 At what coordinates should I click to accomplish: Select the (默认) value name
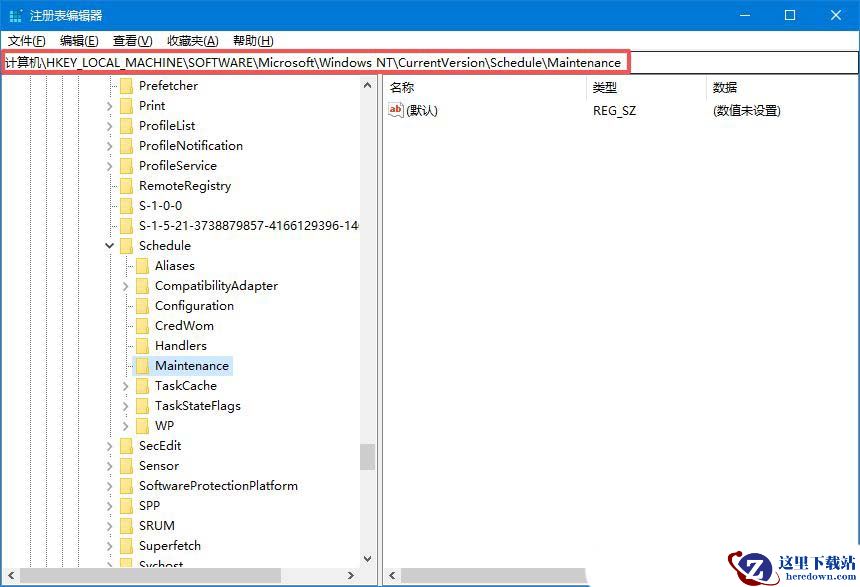click(x=422, y=111)
